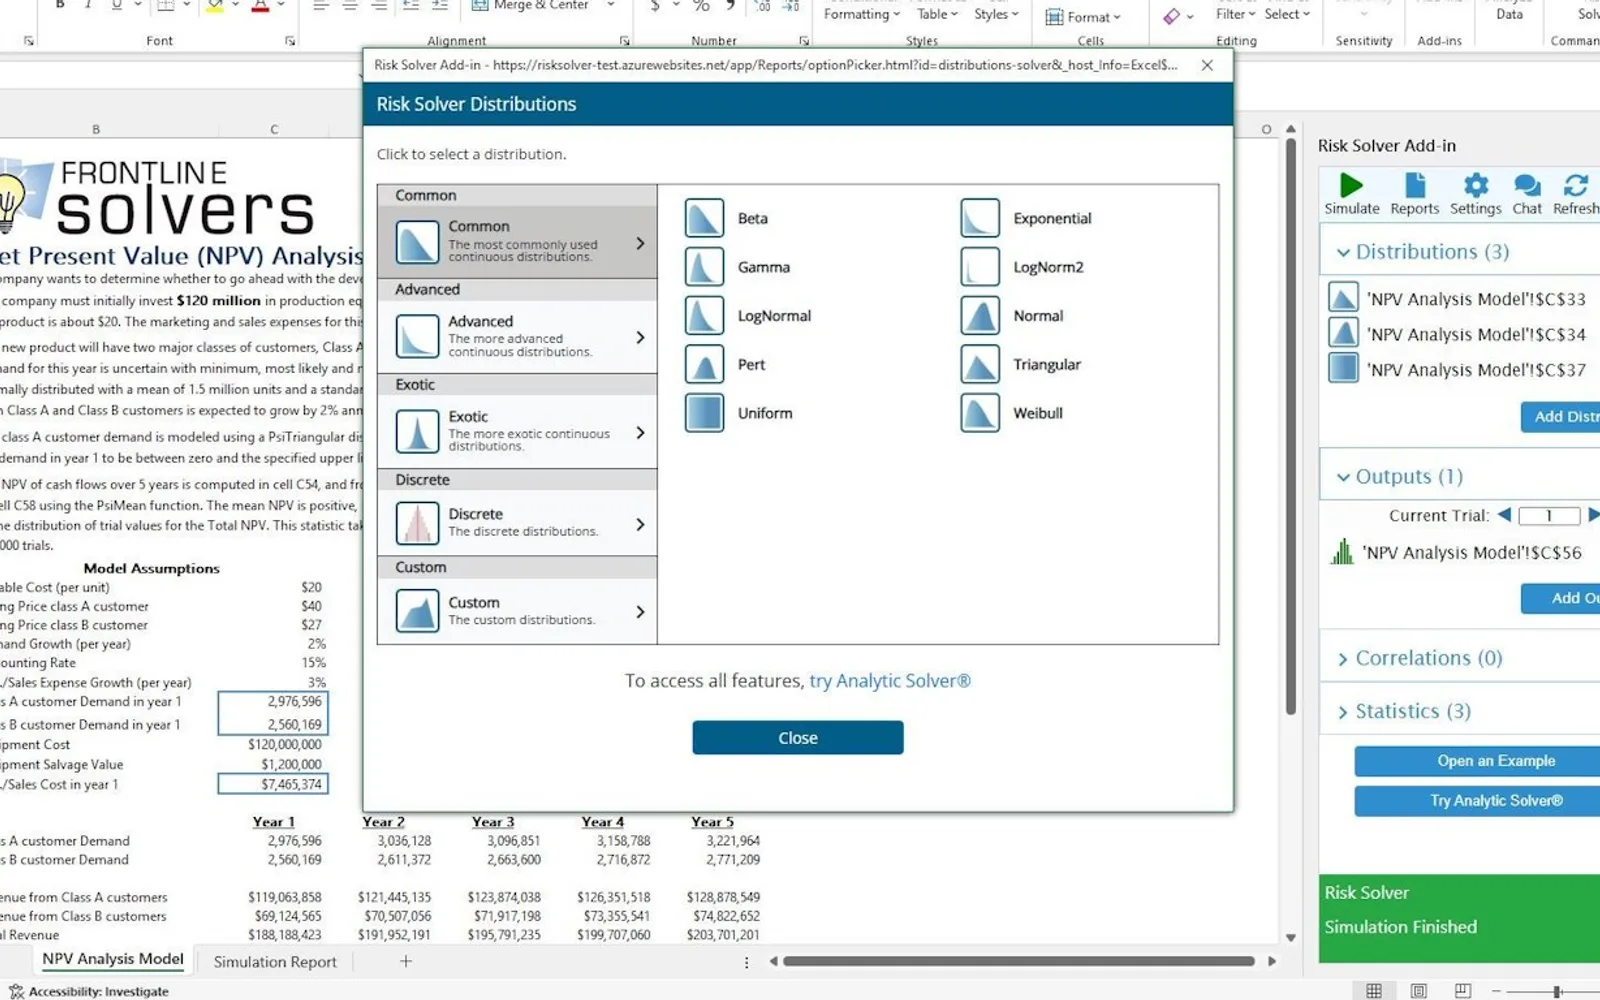This screenshot has height=1000, width=1600.
Task: Choose the Uniform distribution icon
Action: 704,413
